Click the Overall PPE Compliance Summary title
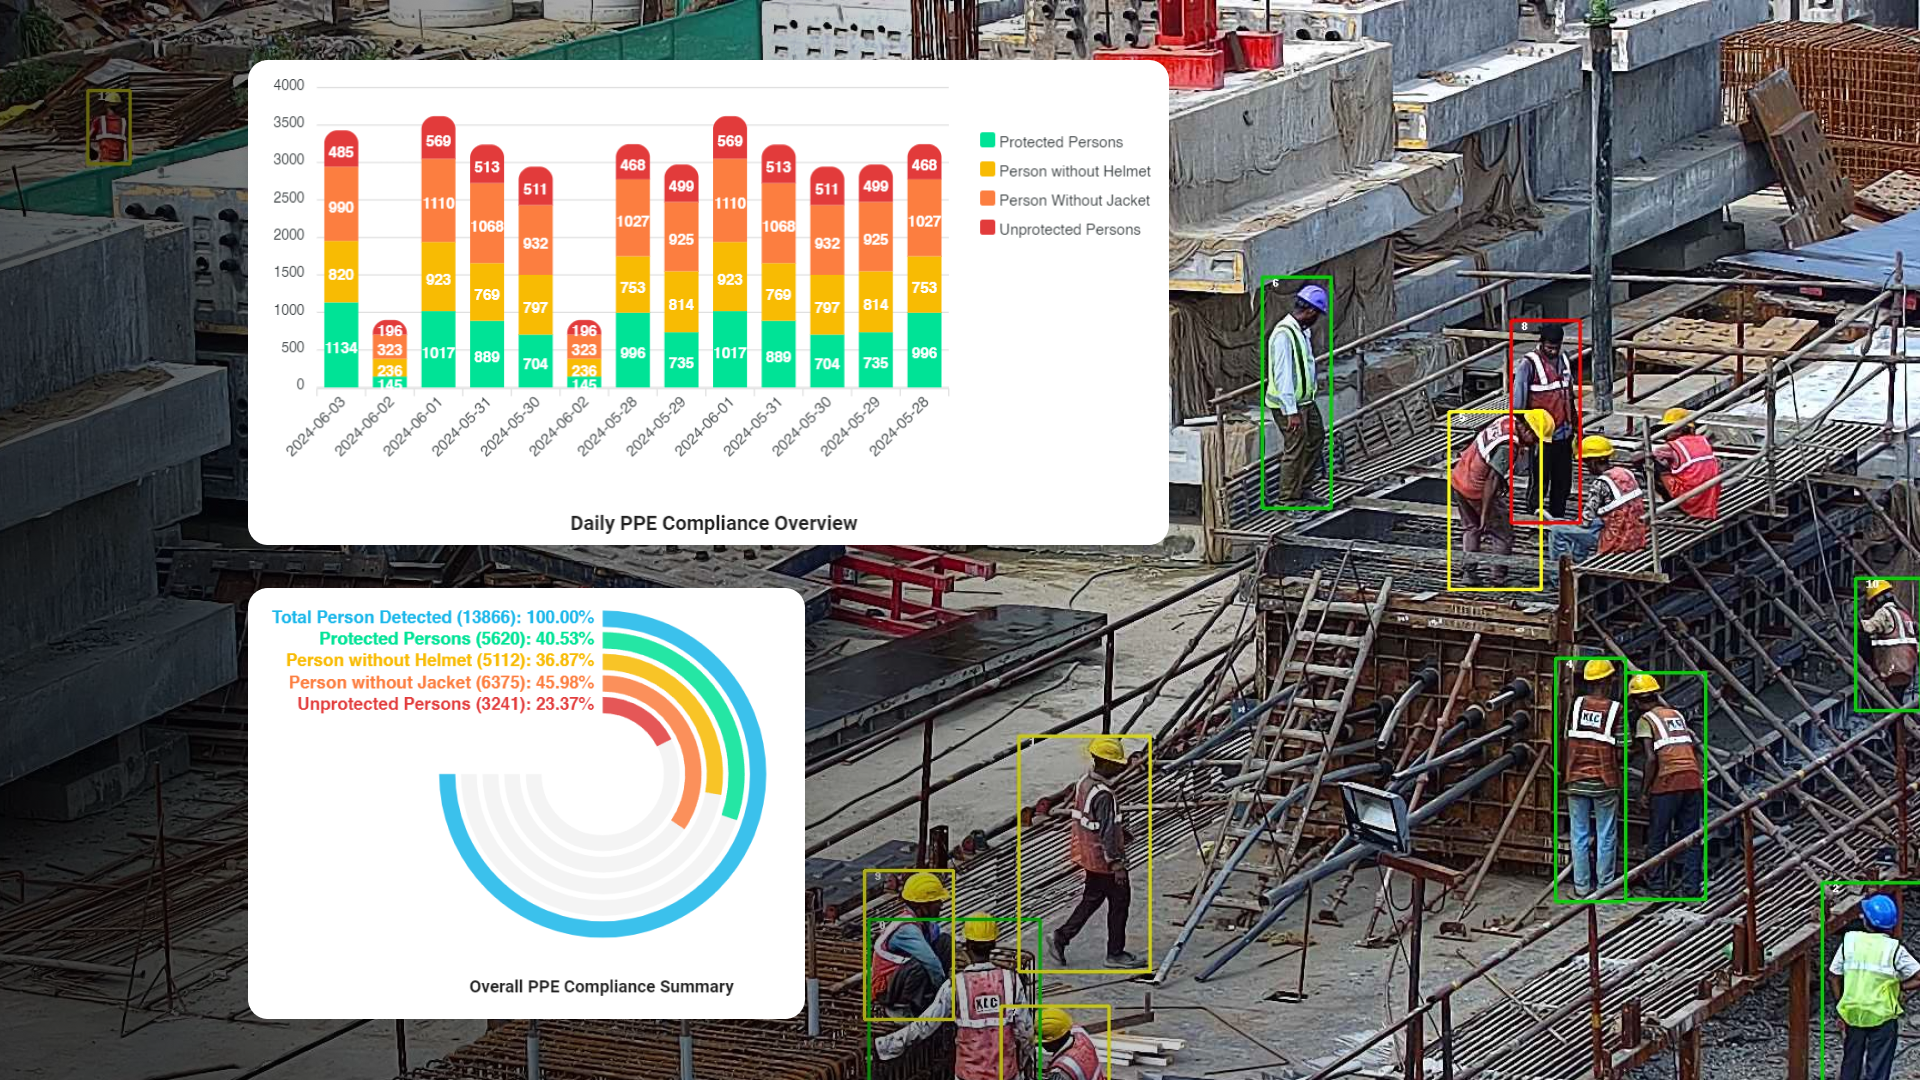The width and height of the screenshot is (1920, 1080). [601, 986]
